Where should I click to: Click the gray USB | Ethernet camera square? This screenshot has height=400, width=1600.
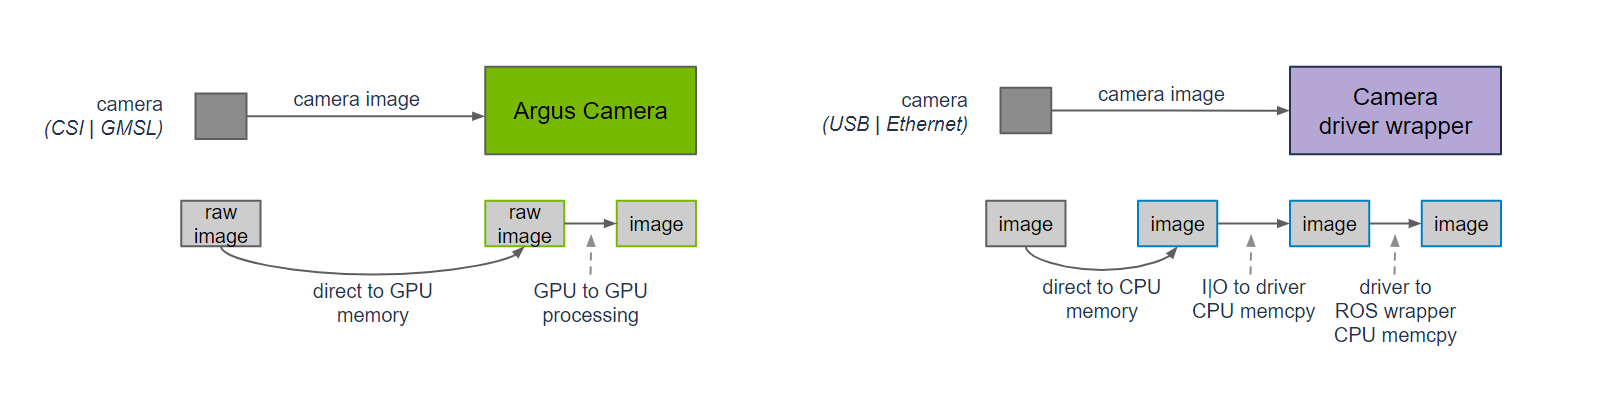click(x=1026, y=110)
